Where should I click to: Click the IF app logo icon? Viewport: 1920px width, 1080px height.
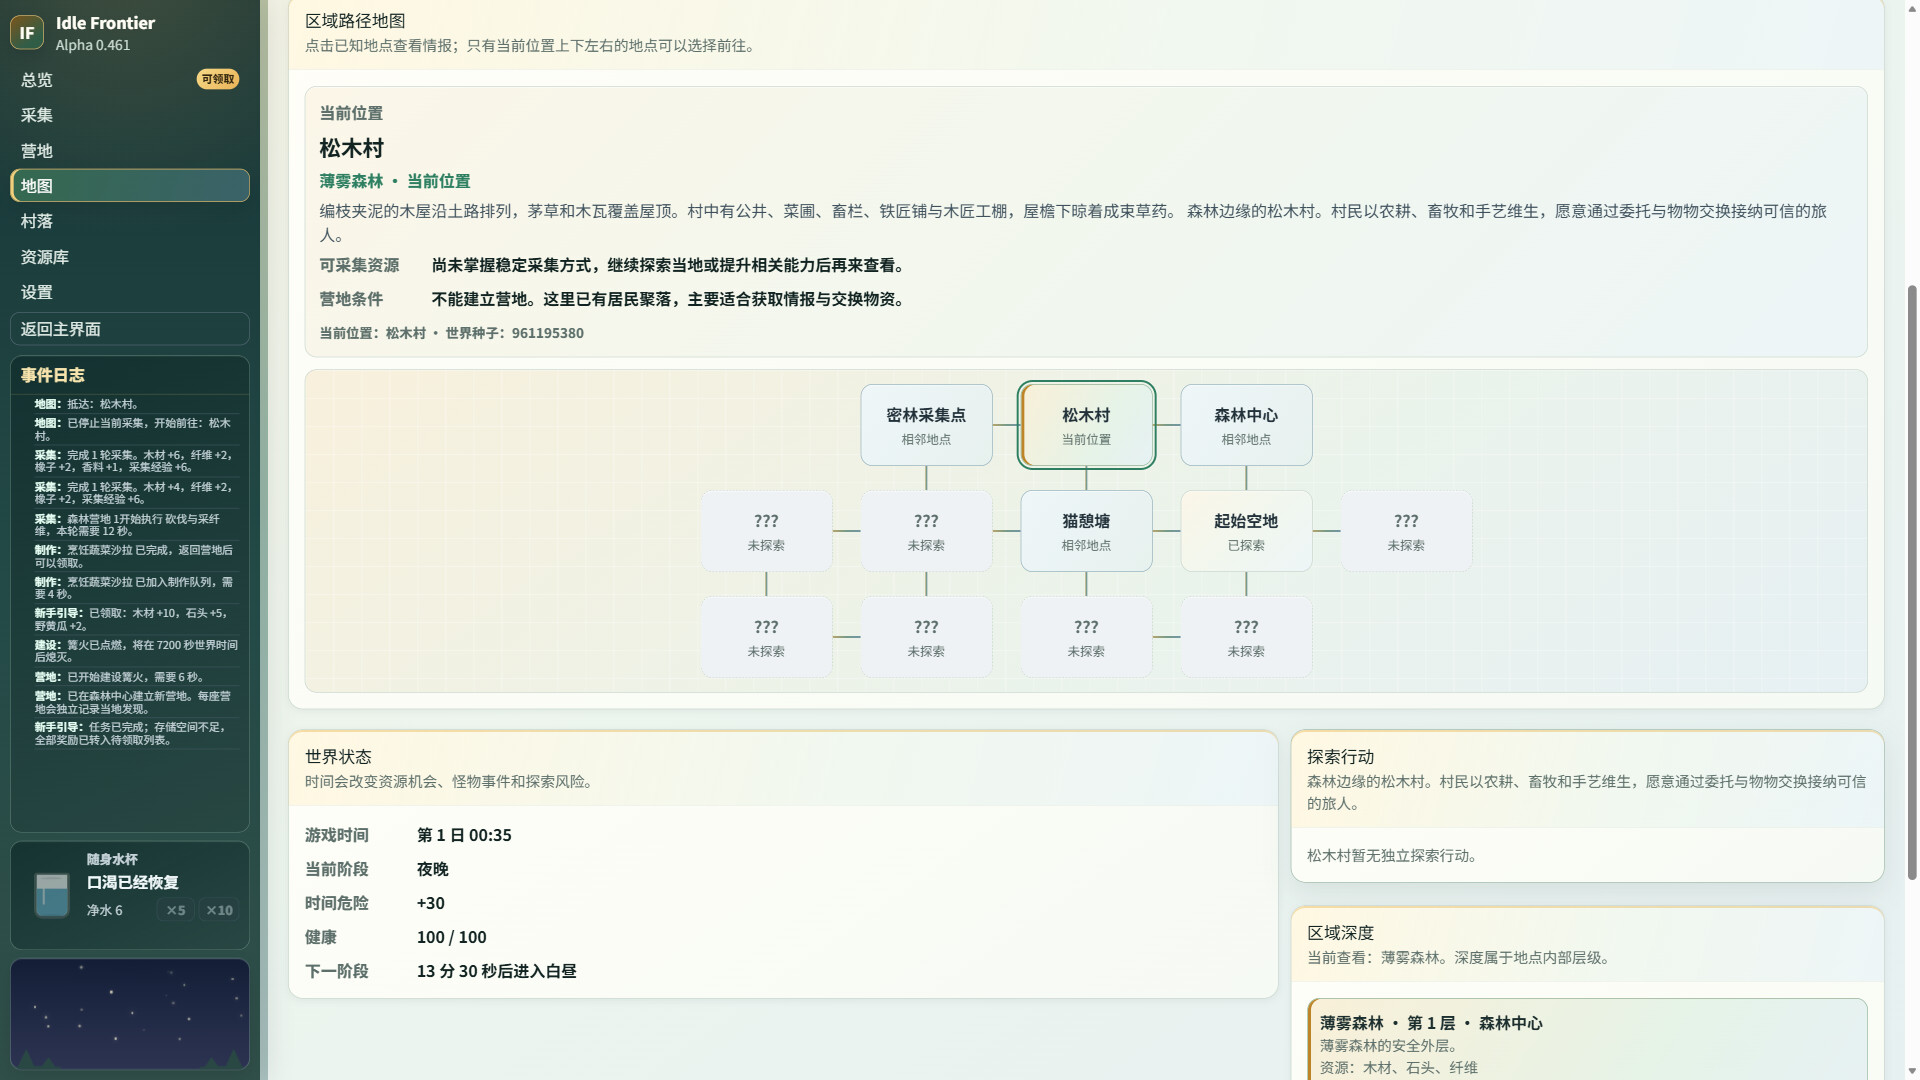click(27, 32)
